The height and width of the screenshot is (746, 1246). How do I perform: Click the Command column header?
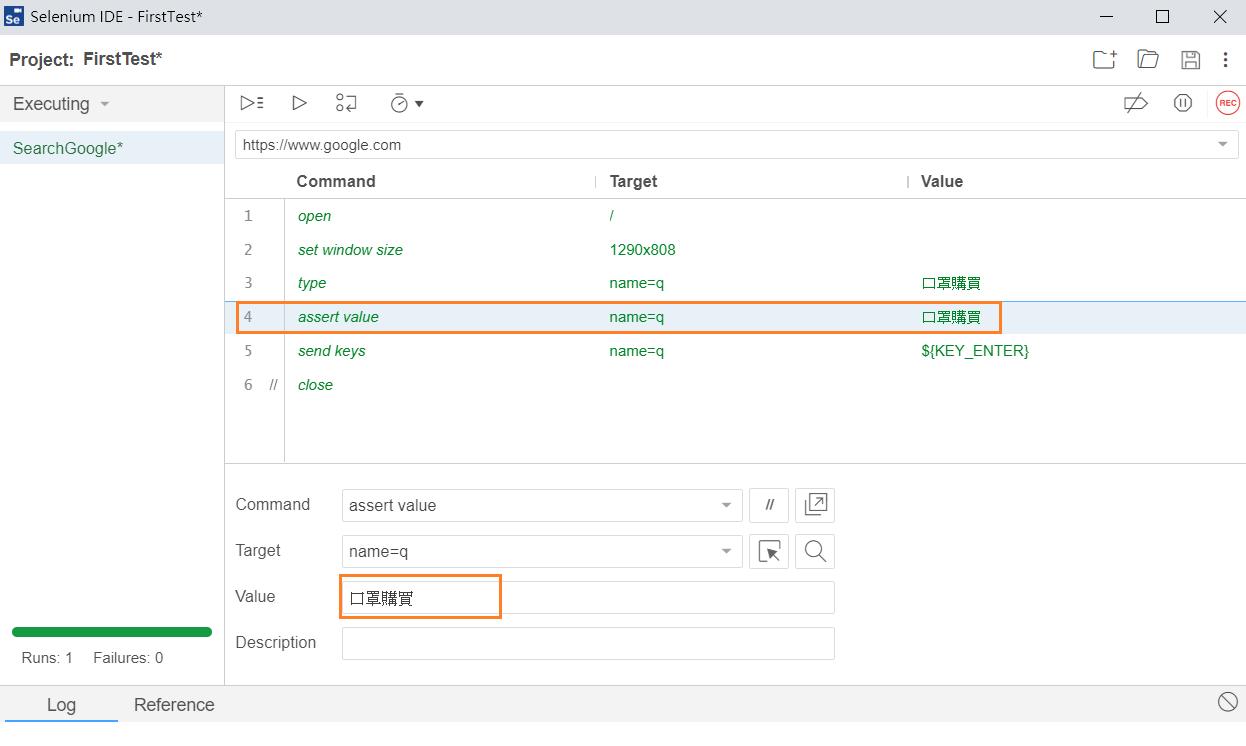[336, 182]
